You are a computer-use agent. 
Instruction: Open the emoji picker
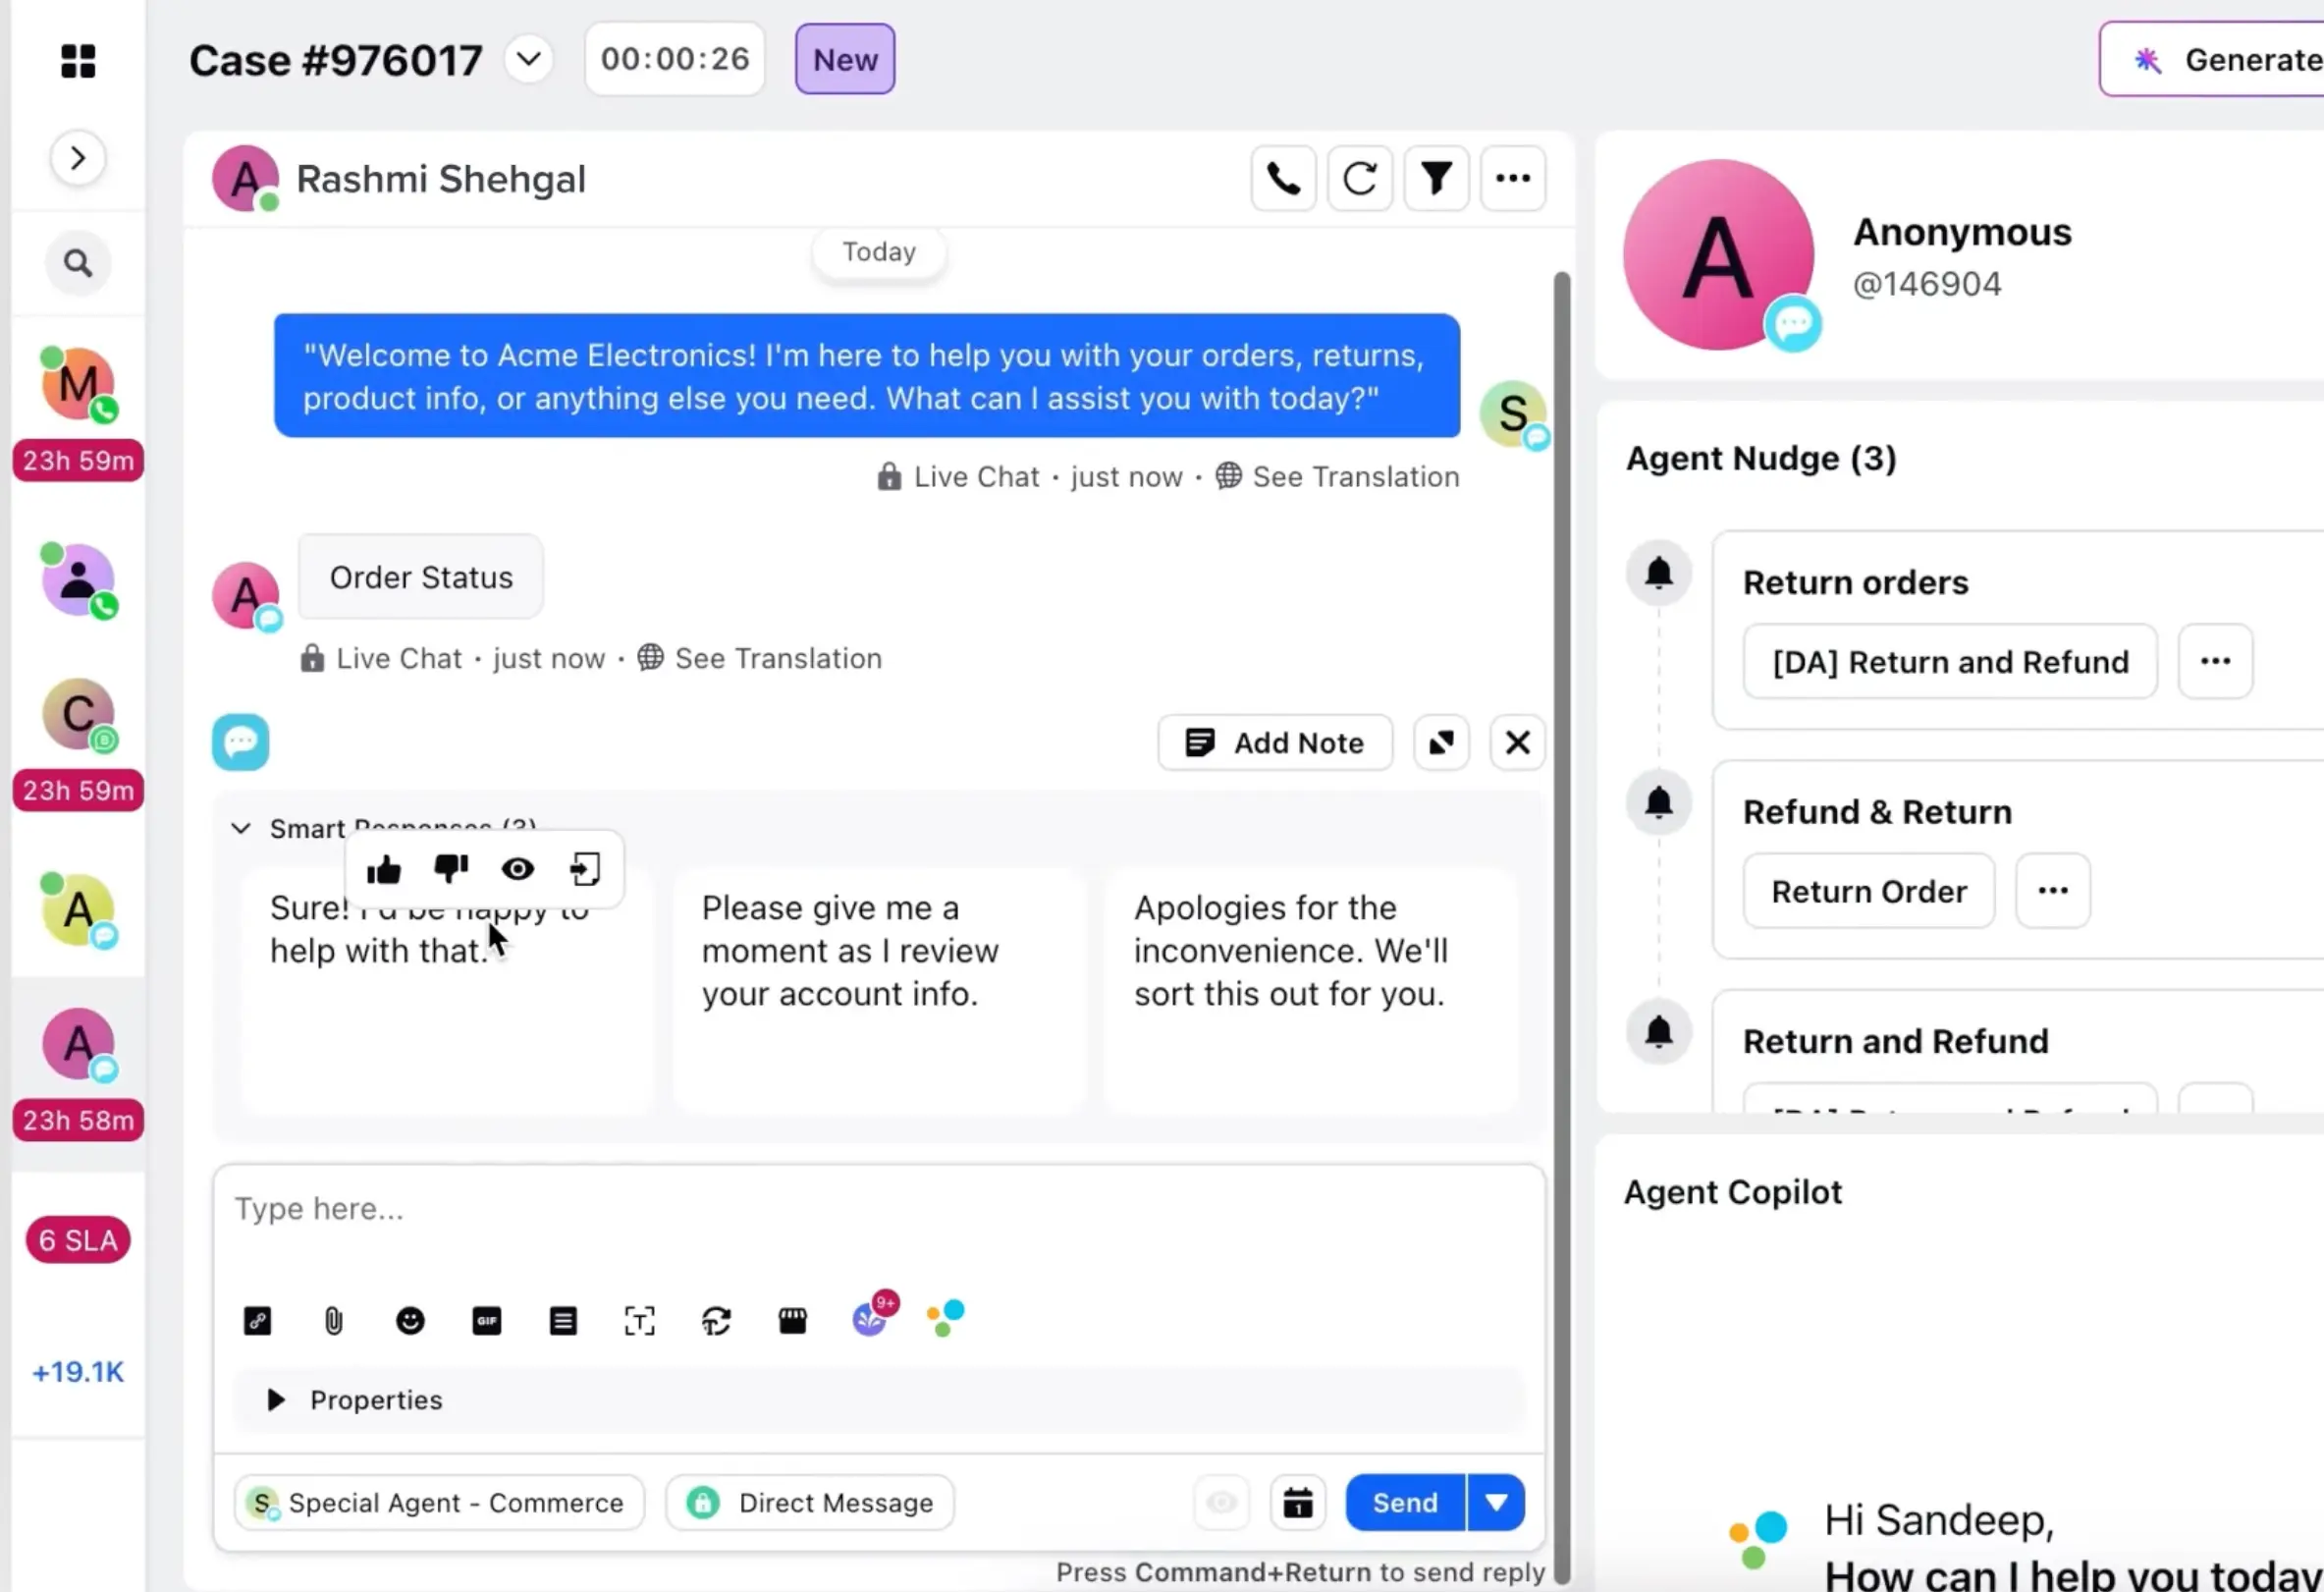[410, 1320]
